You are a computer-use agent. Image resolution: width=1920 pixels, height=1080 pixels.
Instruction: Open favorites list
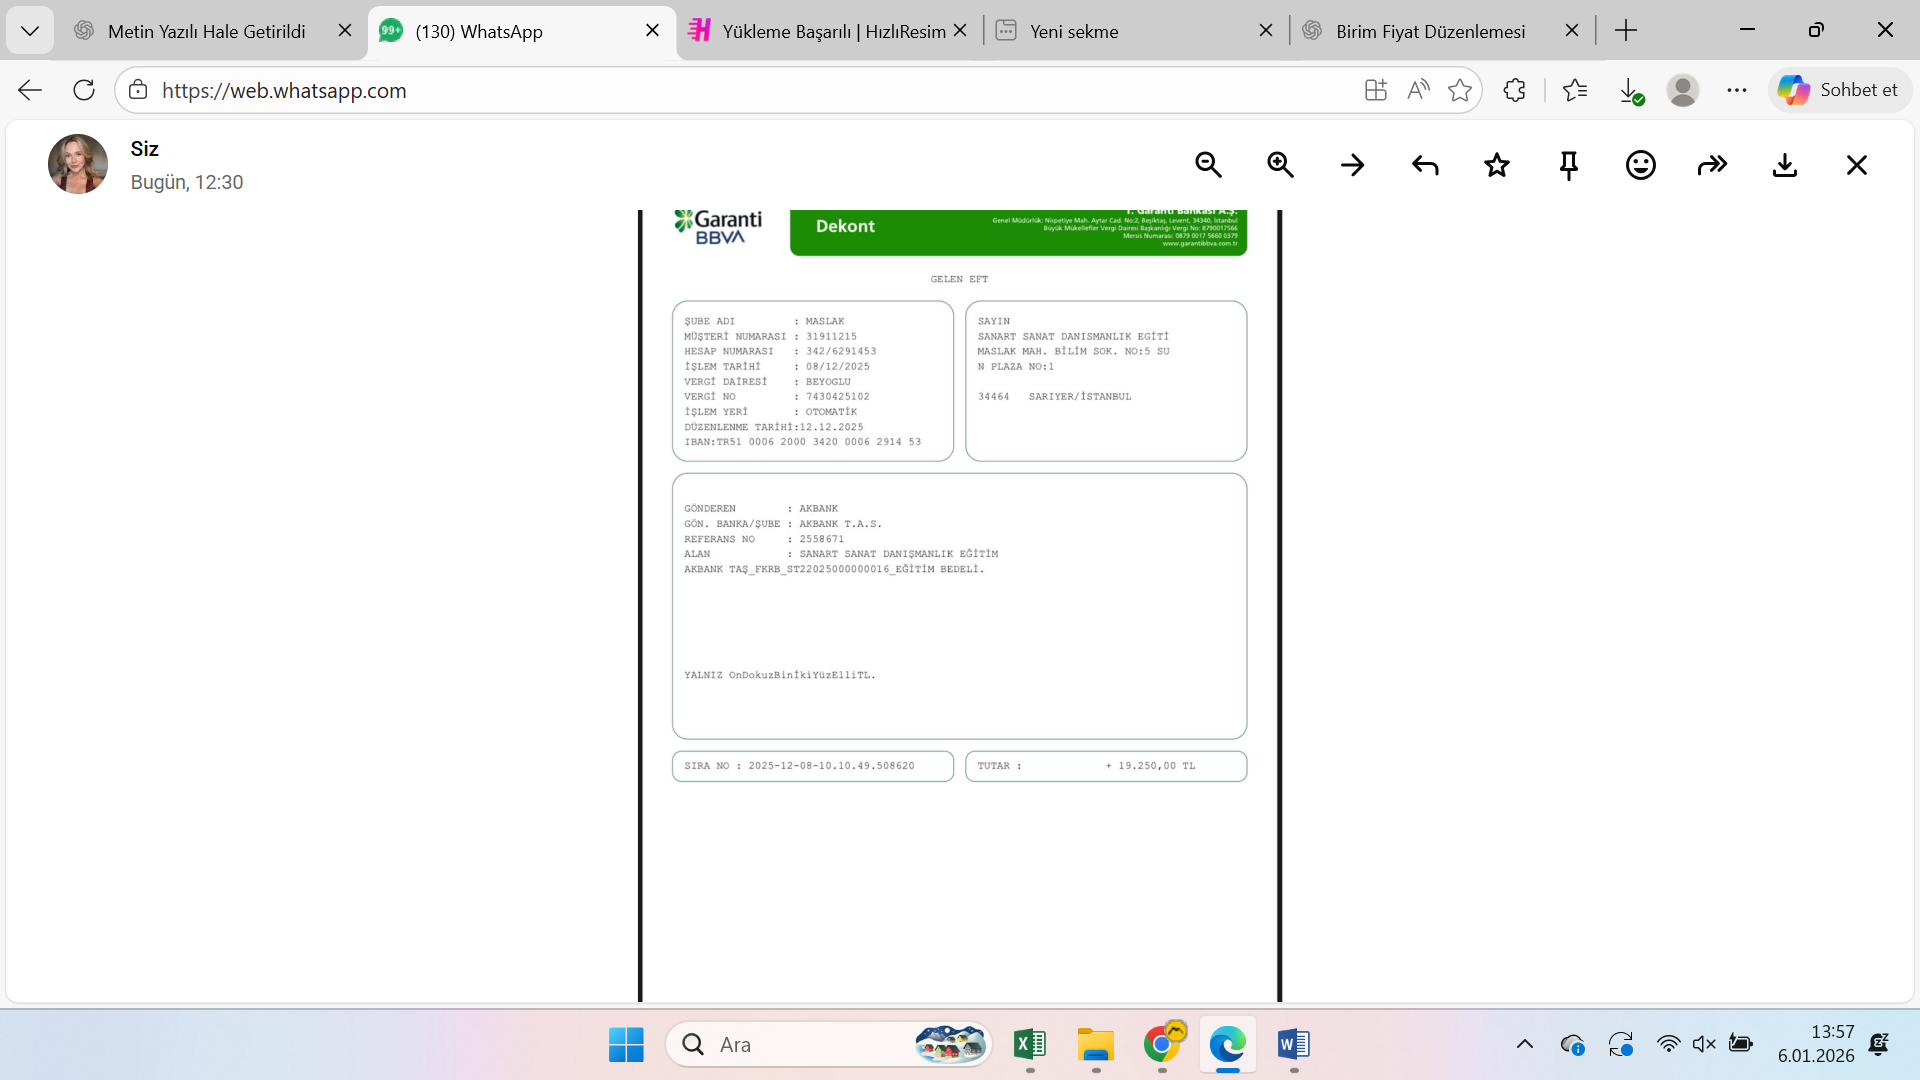tap(1575, 90)
